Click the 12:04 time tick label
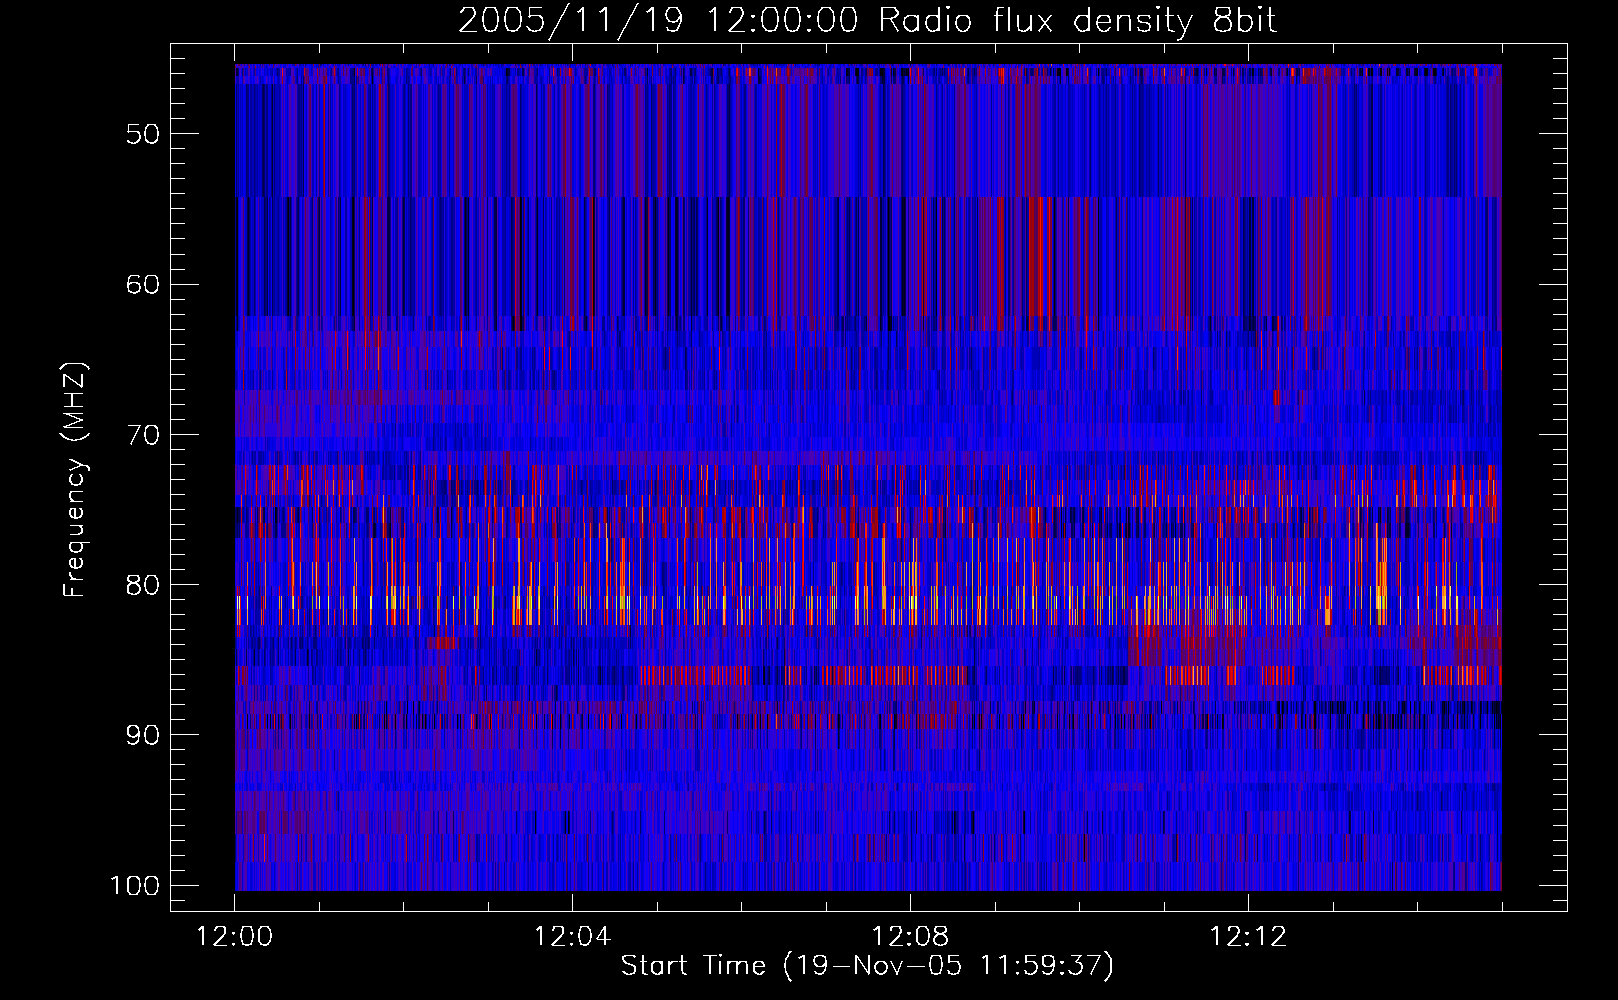 [x=572, y=937]
